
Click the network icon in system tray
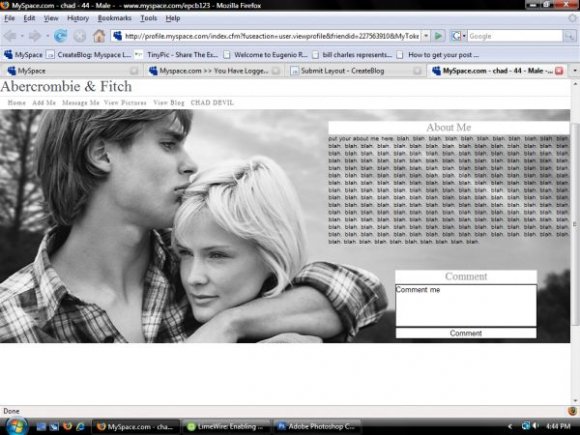pyautogui.click(x=525, y=426)
